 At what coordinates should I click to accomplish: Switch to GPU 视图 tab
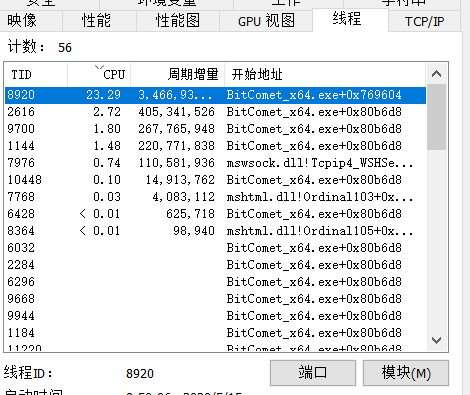pos(266,21)
